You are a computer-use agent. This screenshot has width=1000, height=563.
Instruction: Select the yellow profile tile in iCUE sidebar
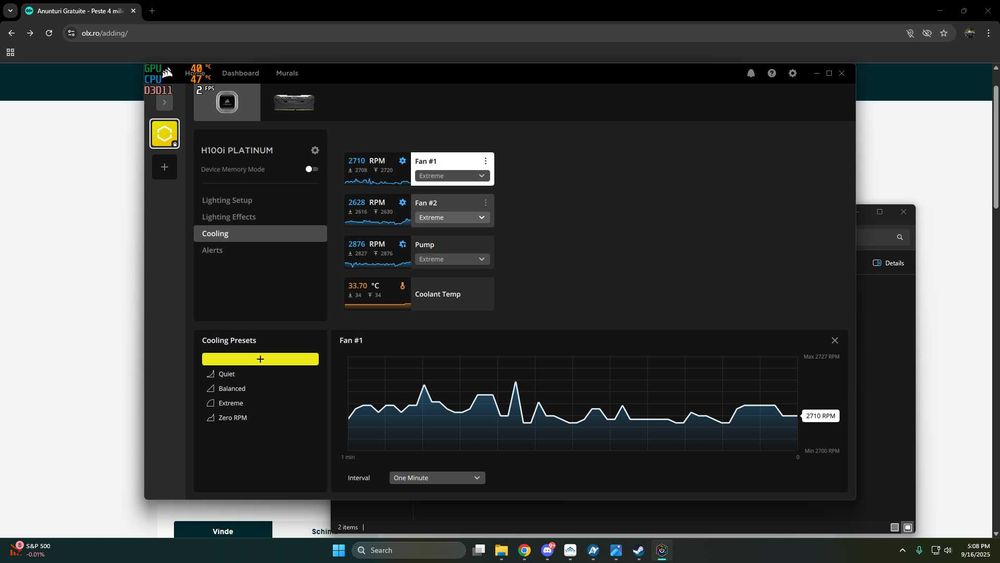pos(165,133)
